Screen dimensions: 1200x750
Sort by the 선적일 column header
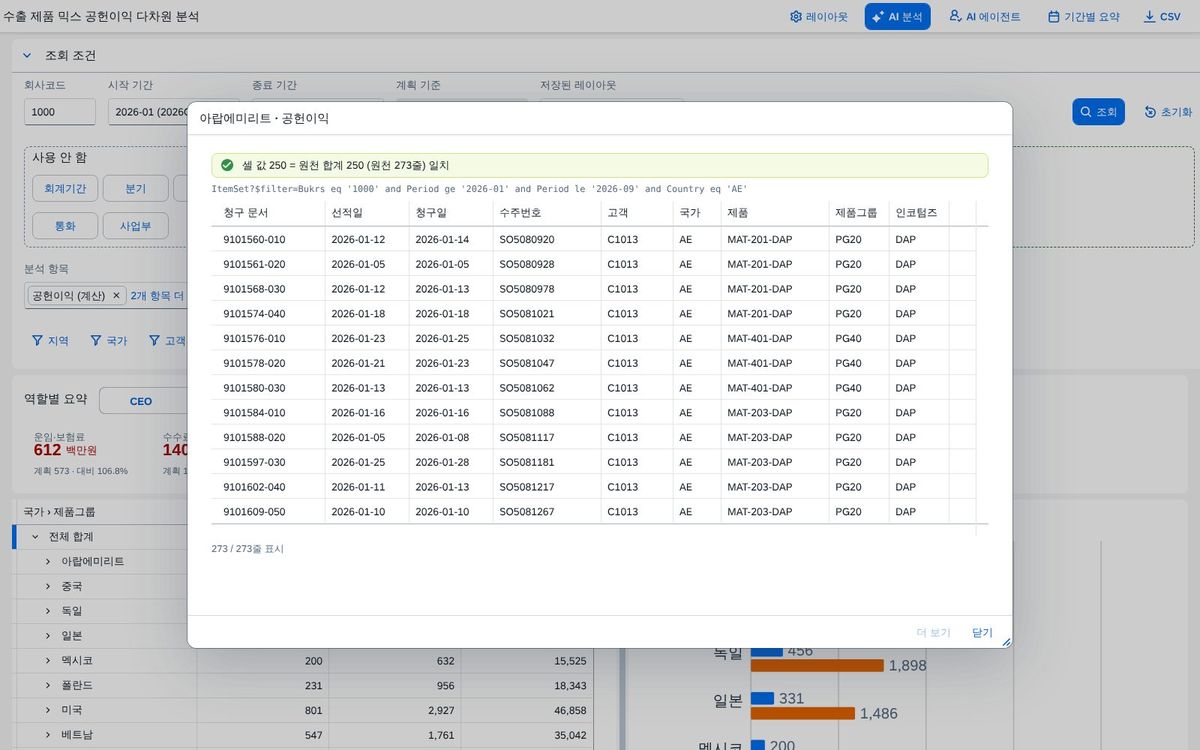coord(367,214)
